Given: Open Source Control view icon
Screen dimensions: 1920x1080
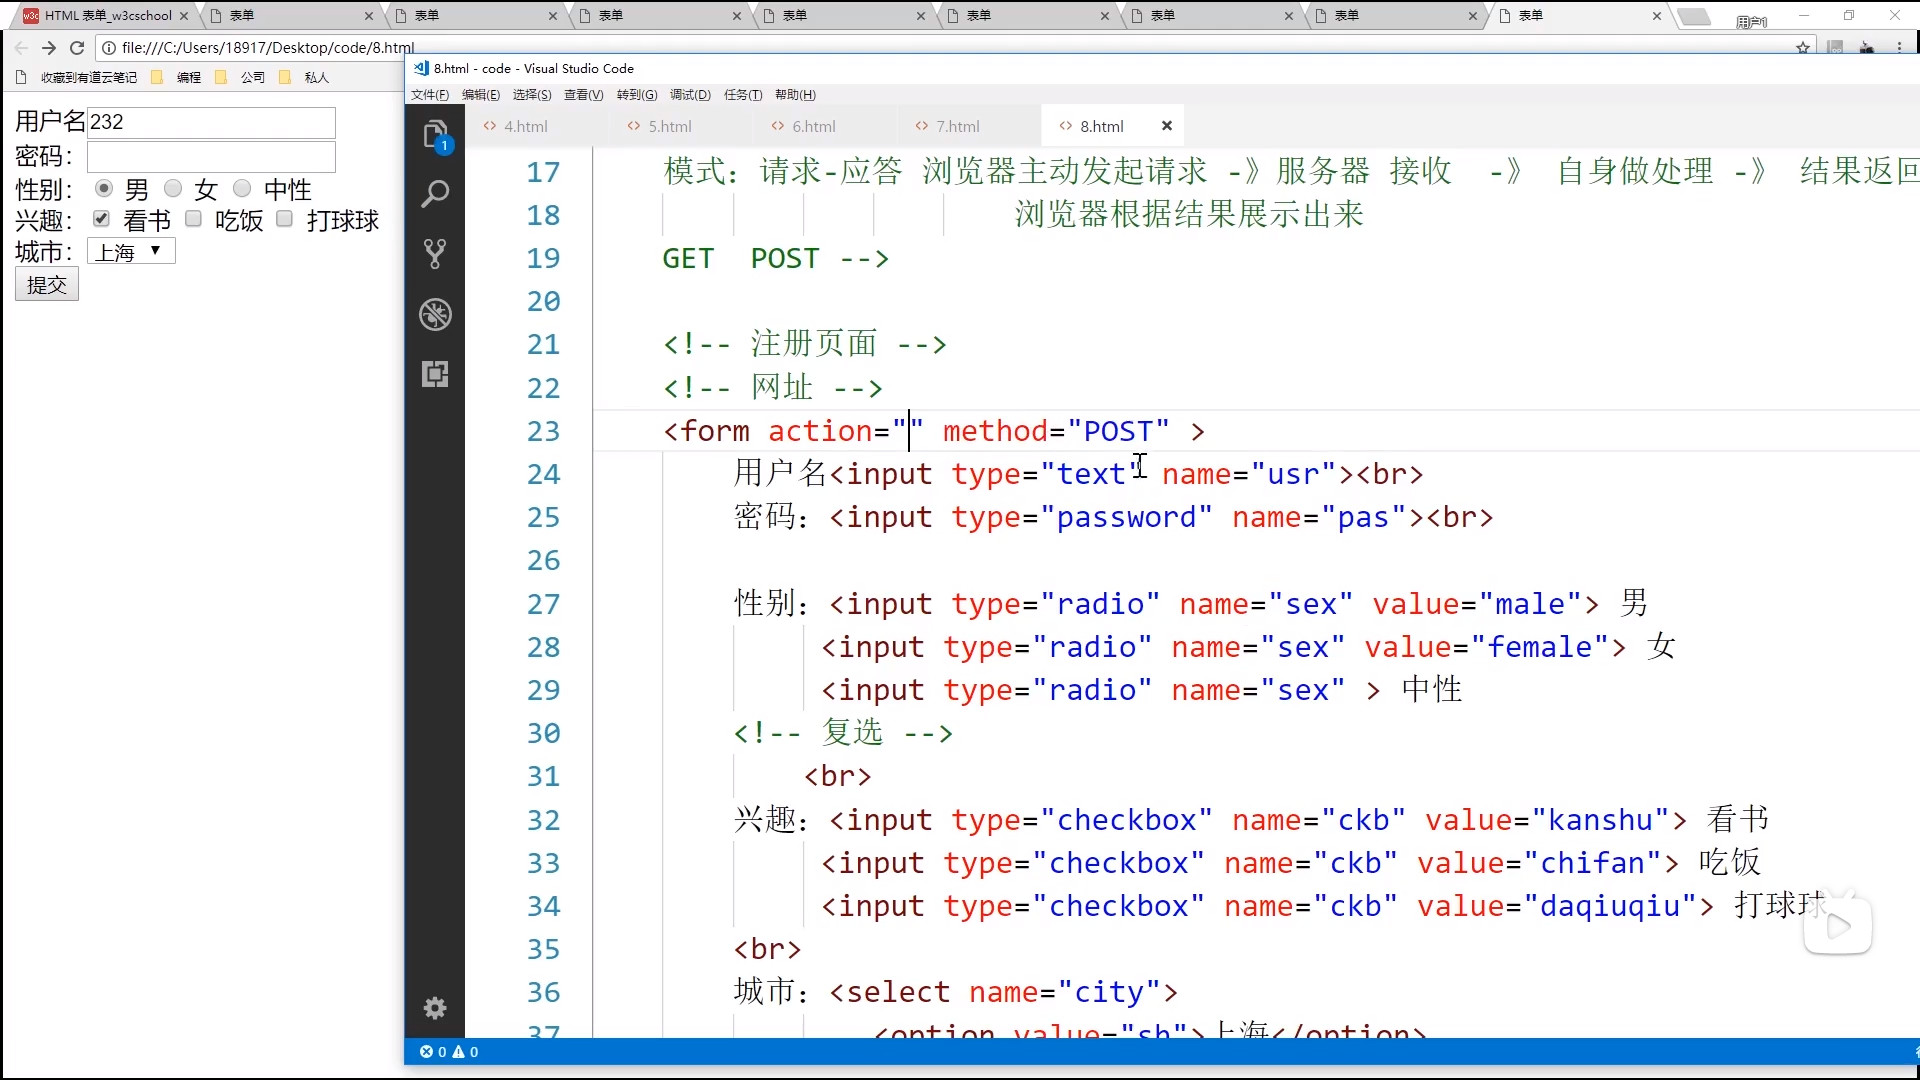Looking at the screenshot, I should pyautogui.click(x=434, y=254).
